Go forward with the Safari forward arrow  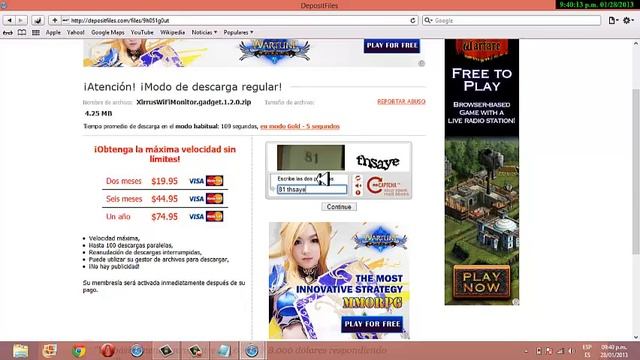tap(21, 20)
